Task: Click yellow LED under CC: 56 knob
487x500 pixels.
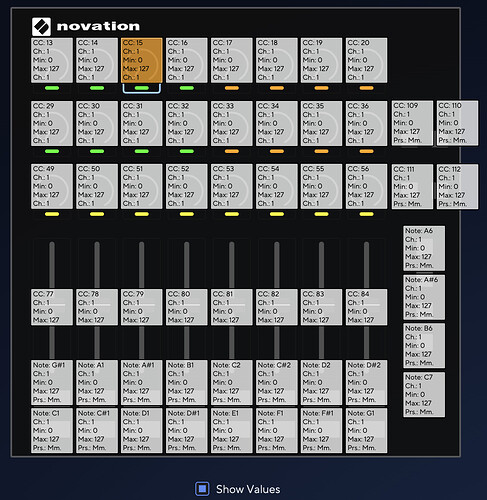Action: click(367, 214)
